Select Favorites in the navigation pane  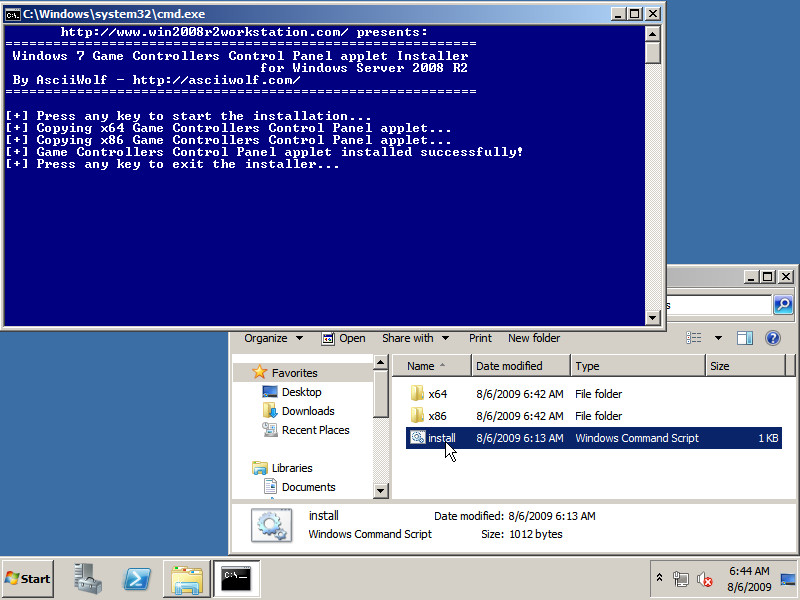pos(294,373)
